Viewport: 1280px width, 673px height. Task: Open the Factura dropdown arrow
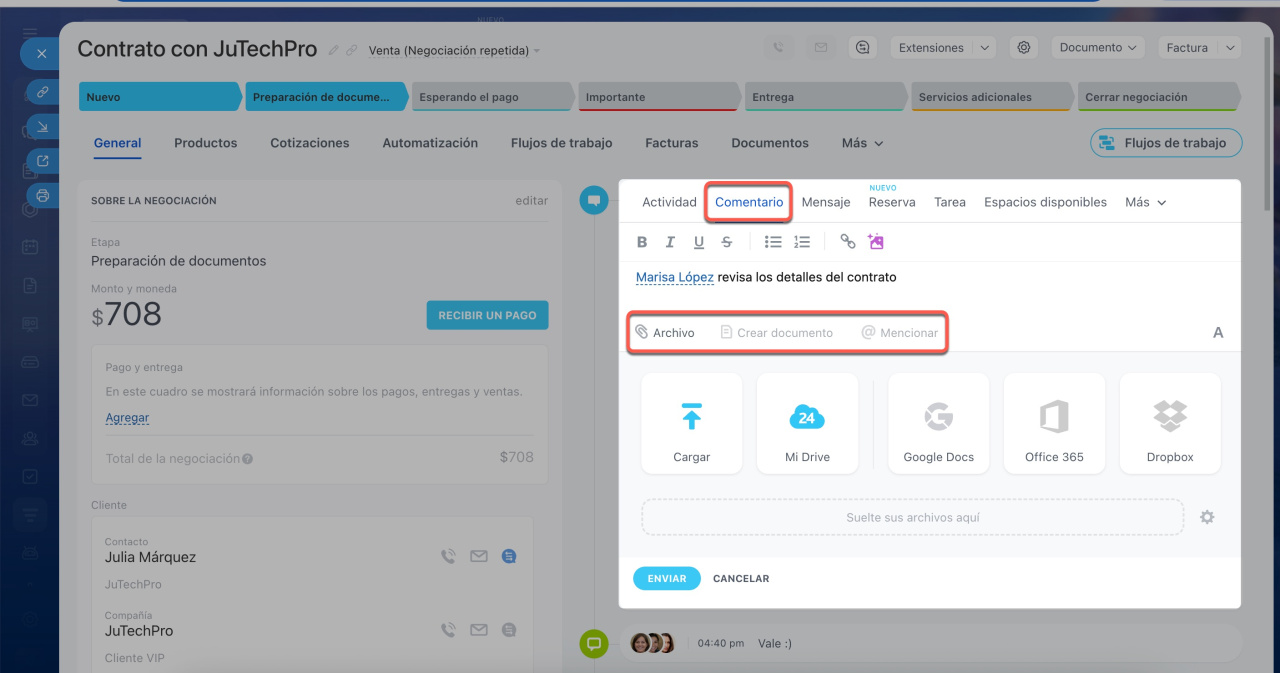click(1230, 48)
